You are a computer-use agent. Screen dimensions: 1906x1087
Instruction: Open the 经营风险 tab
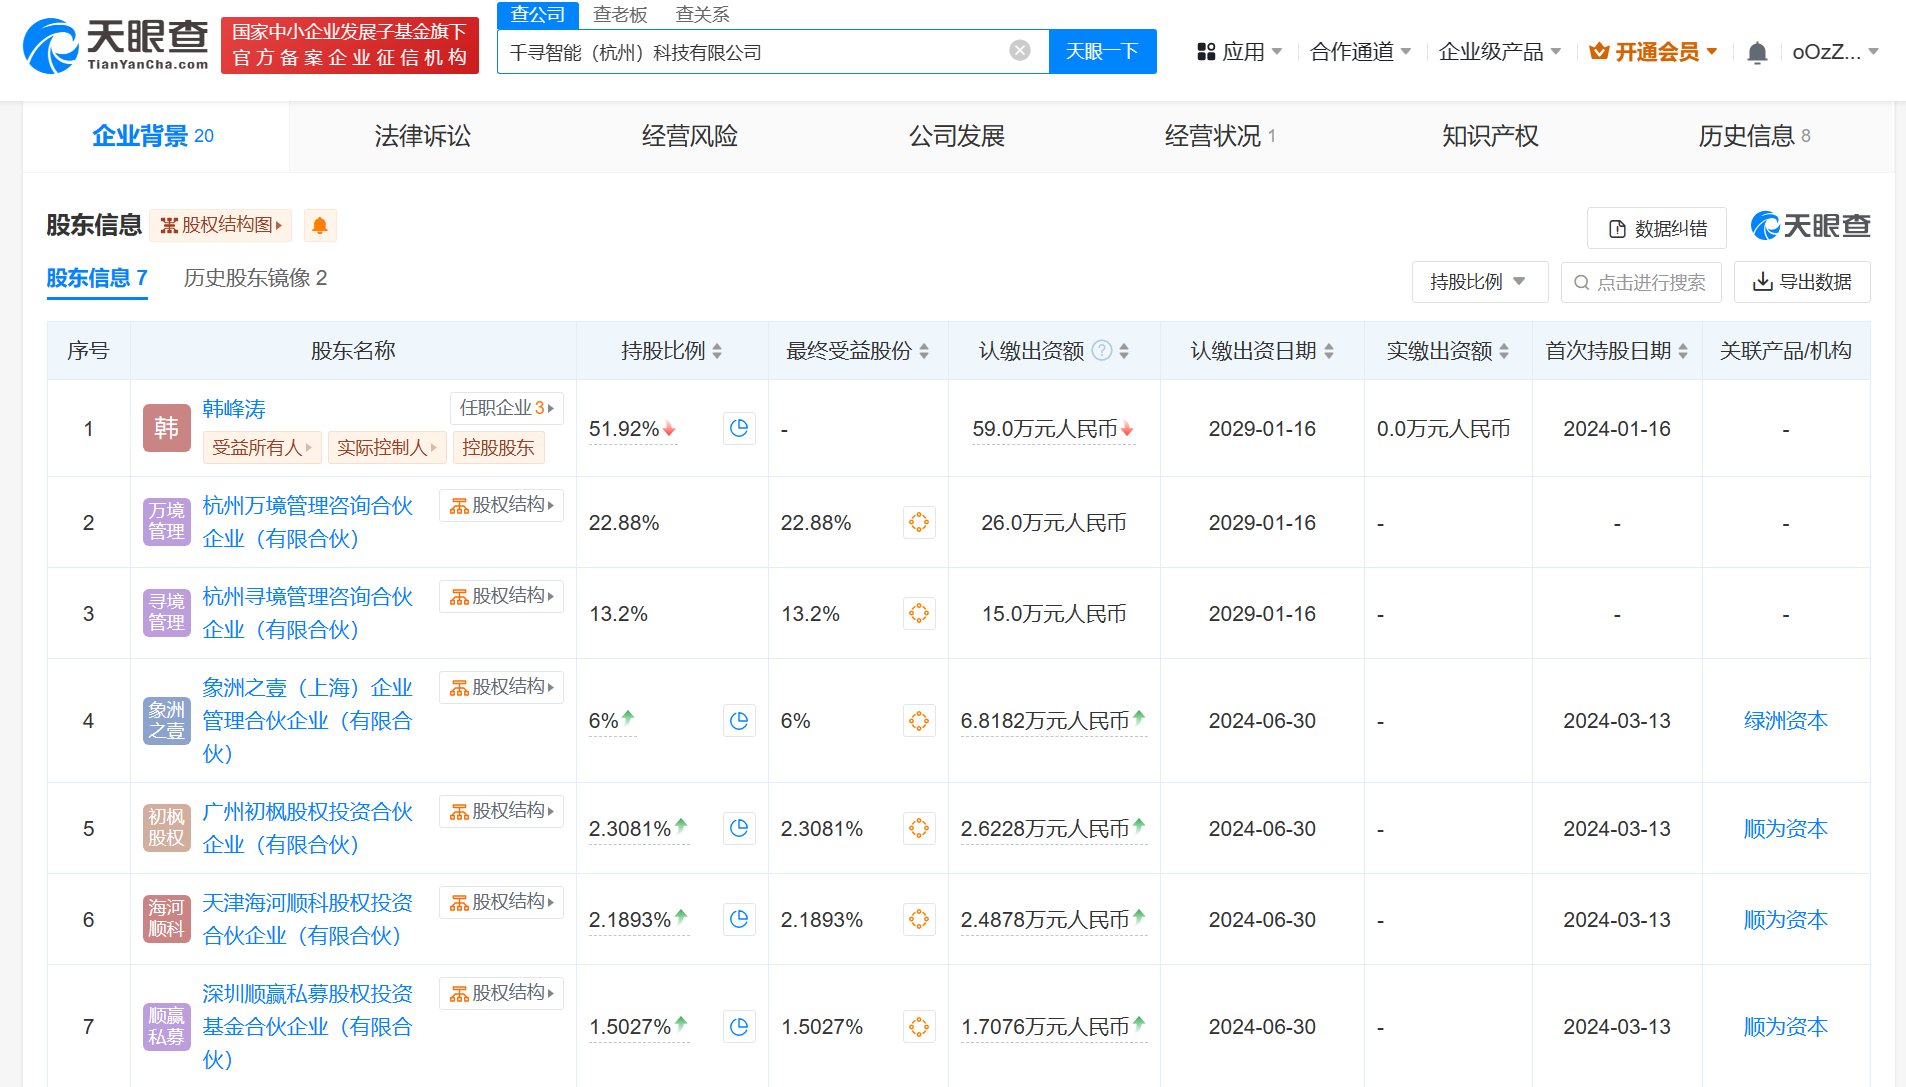pyautogui.click(x=689, y=136)
